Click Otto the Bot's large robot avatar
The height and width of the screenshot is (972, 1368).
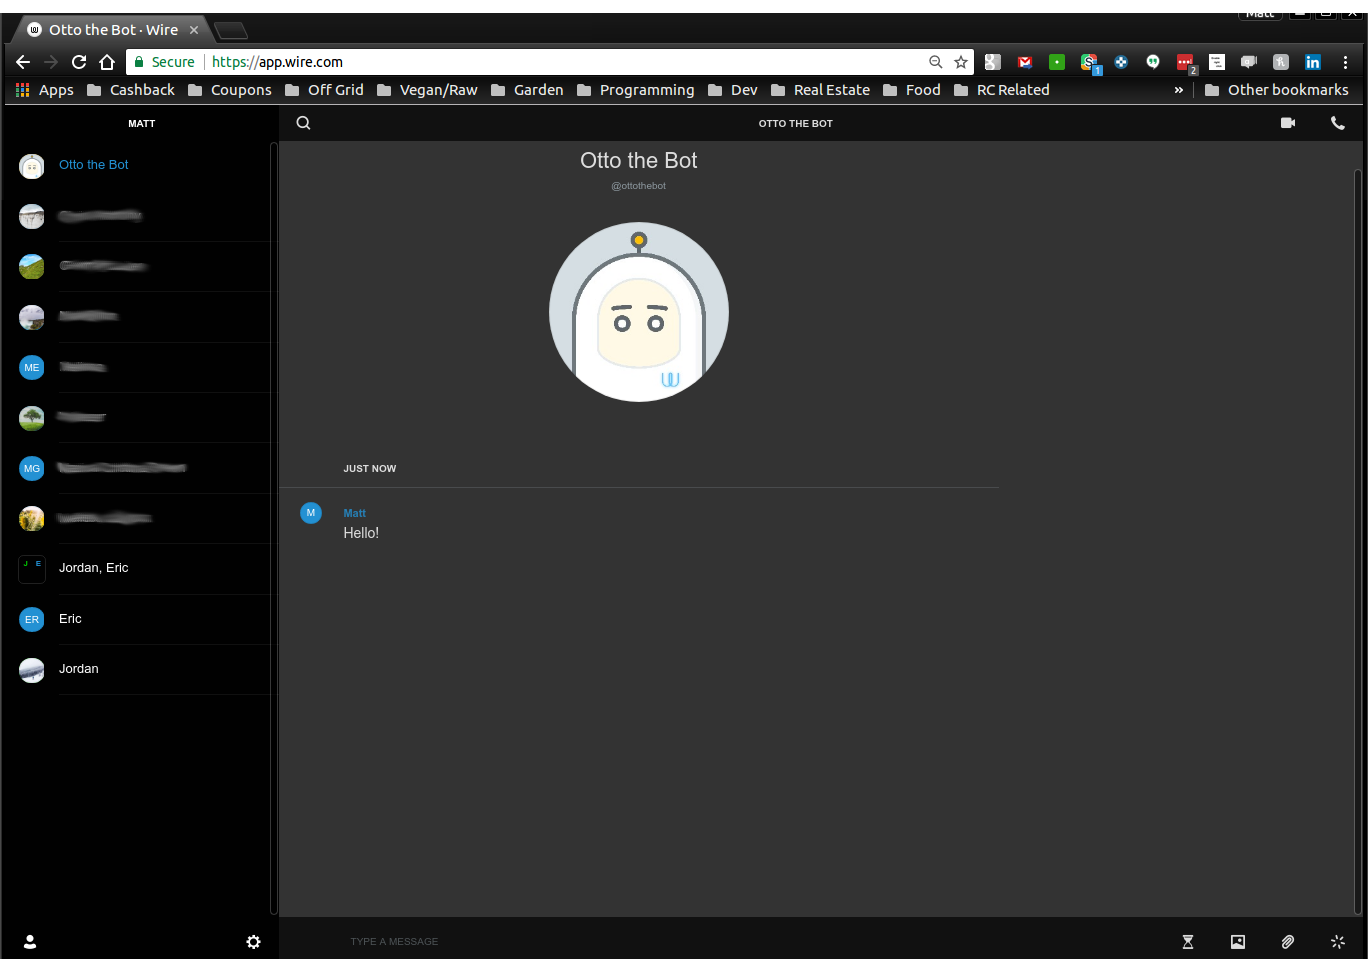click(x=639, y=312)
